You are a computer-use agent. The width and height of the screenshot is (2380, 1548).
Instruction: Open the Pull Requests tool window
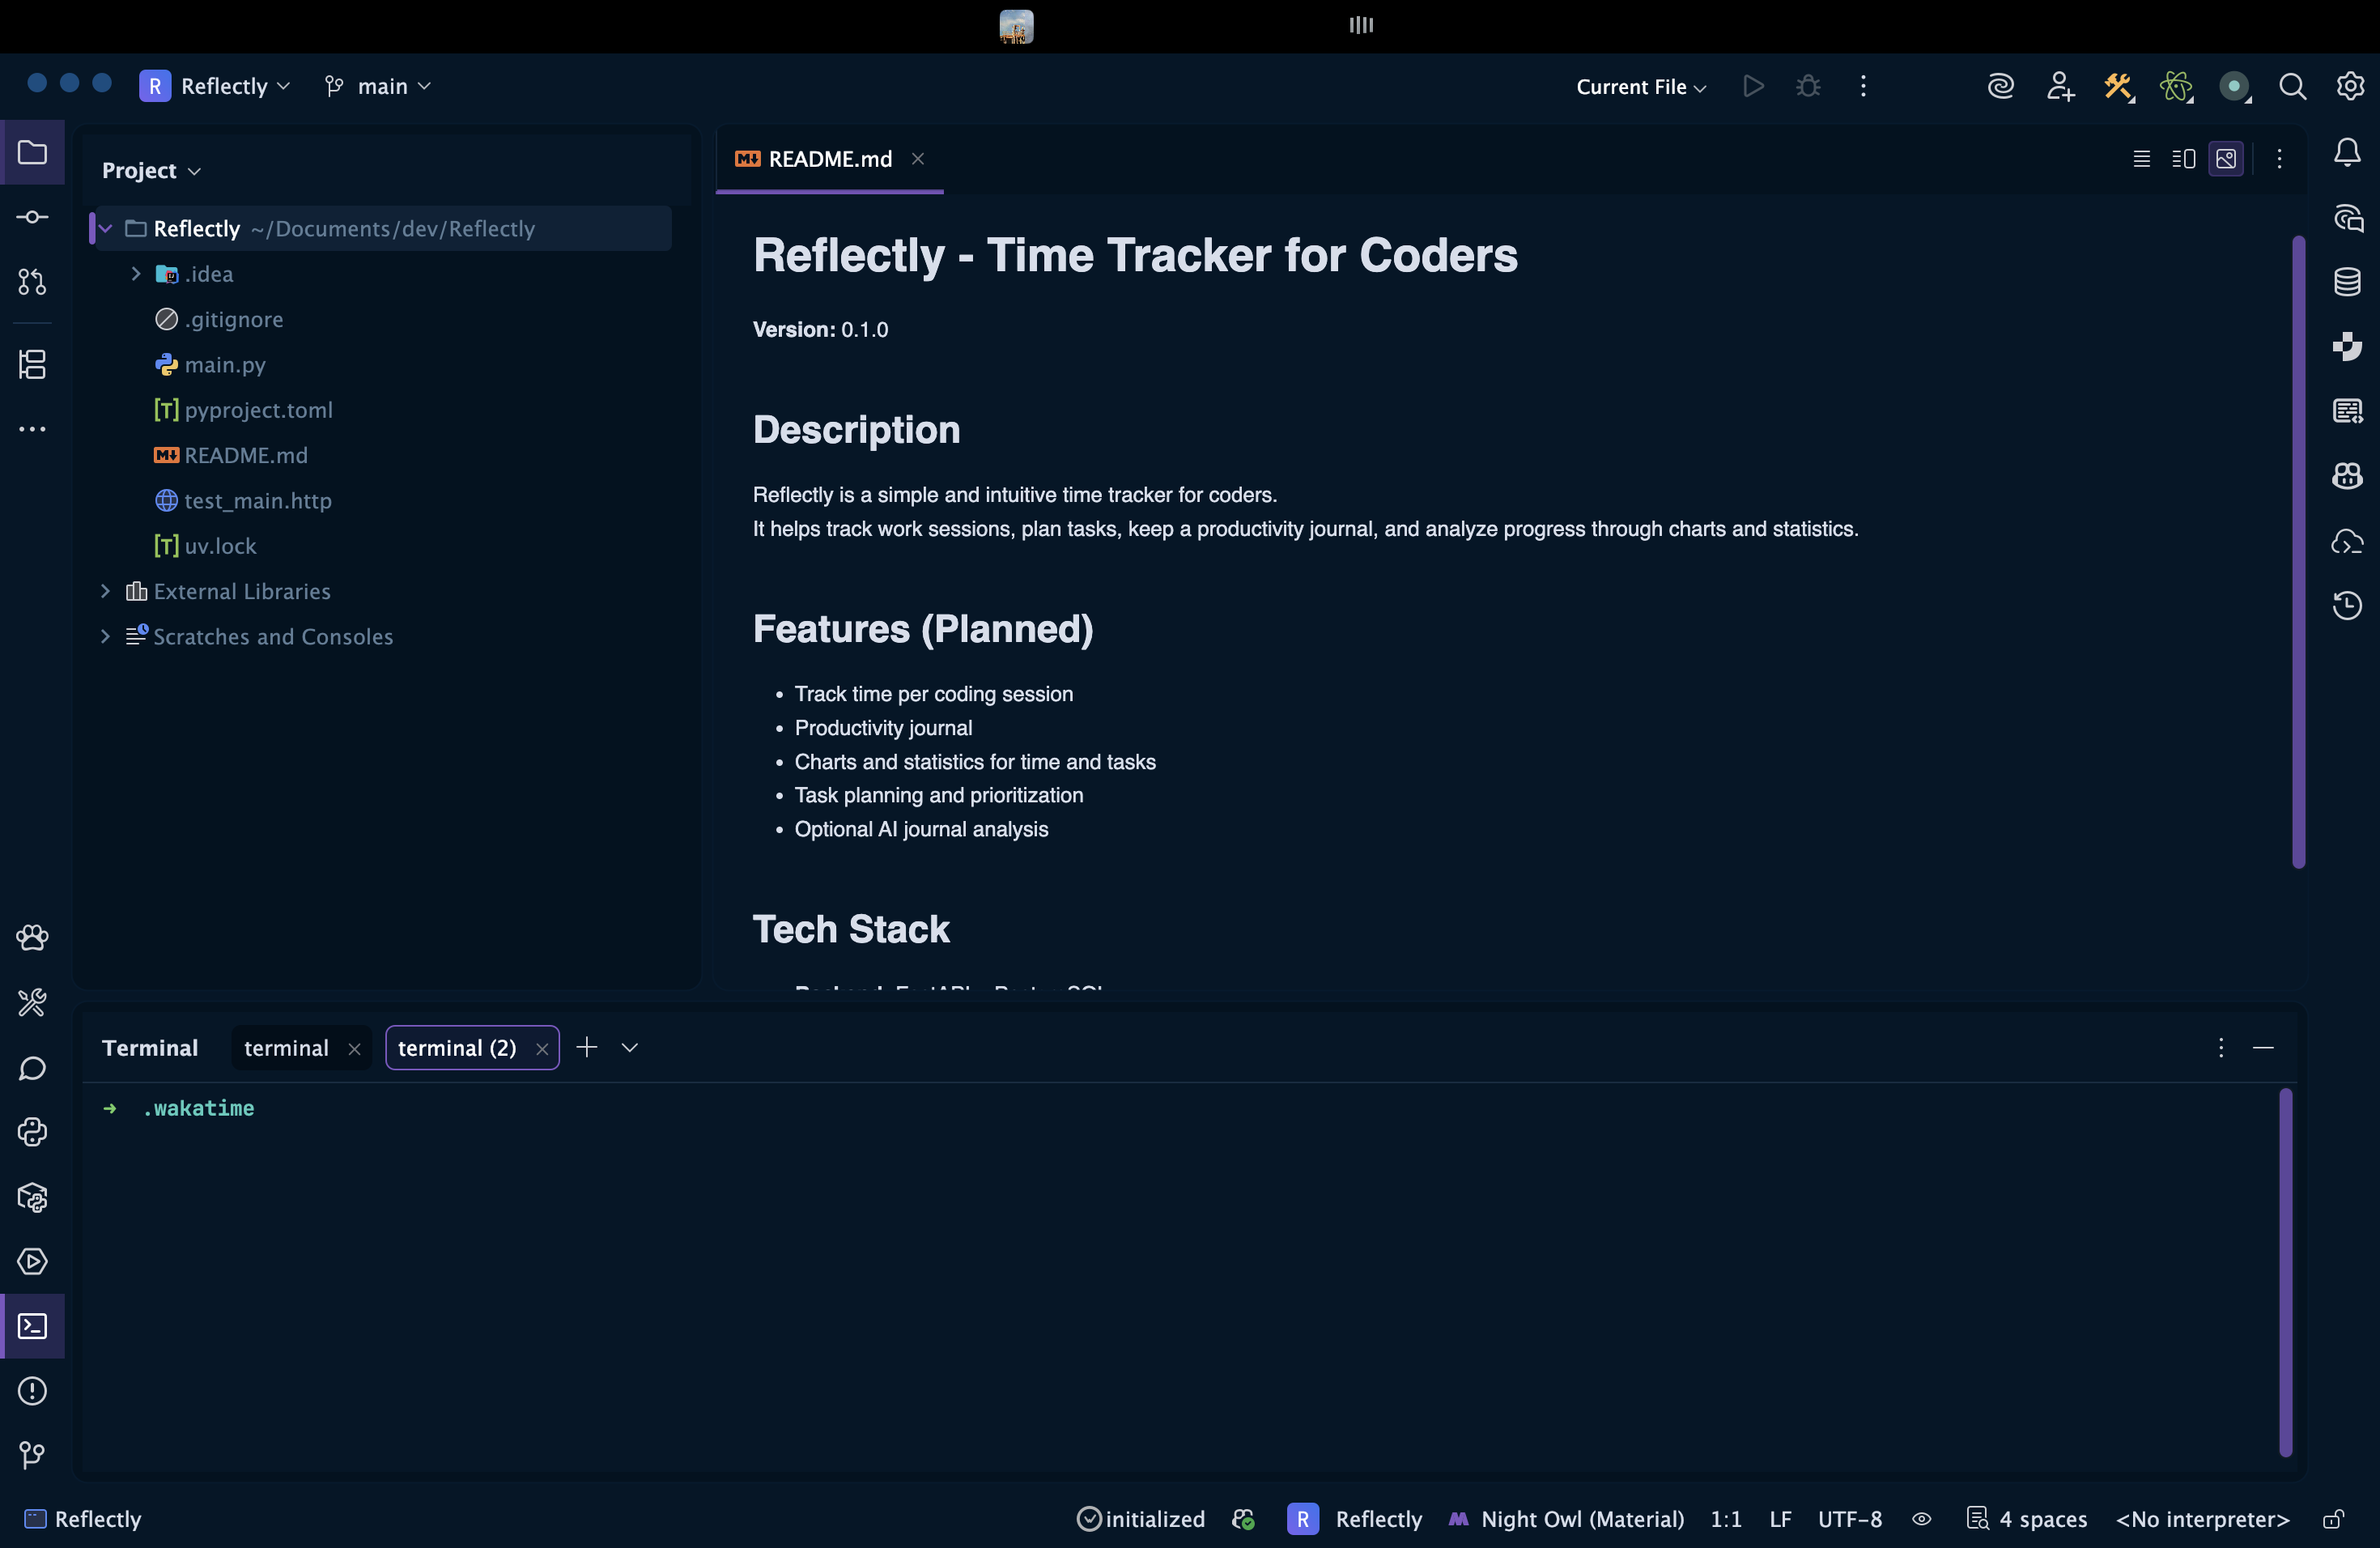pos(32,282)
